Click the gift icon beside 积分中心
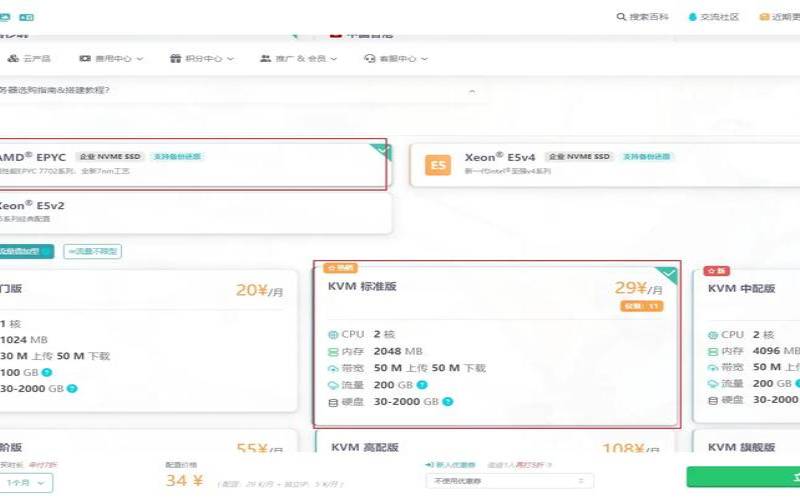 [x=176, y=59]
